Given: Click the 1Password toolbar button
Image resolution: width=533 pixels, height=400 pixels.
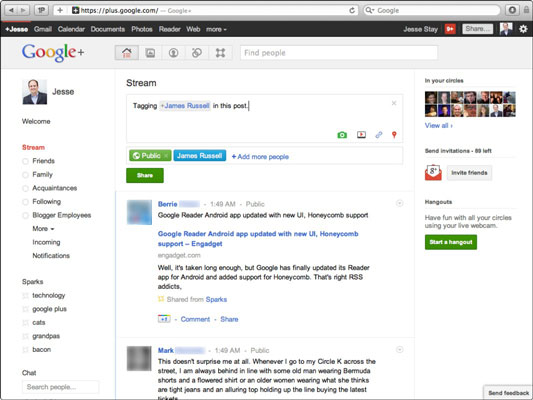Looking at the screenshot, I should pos(41,10).
